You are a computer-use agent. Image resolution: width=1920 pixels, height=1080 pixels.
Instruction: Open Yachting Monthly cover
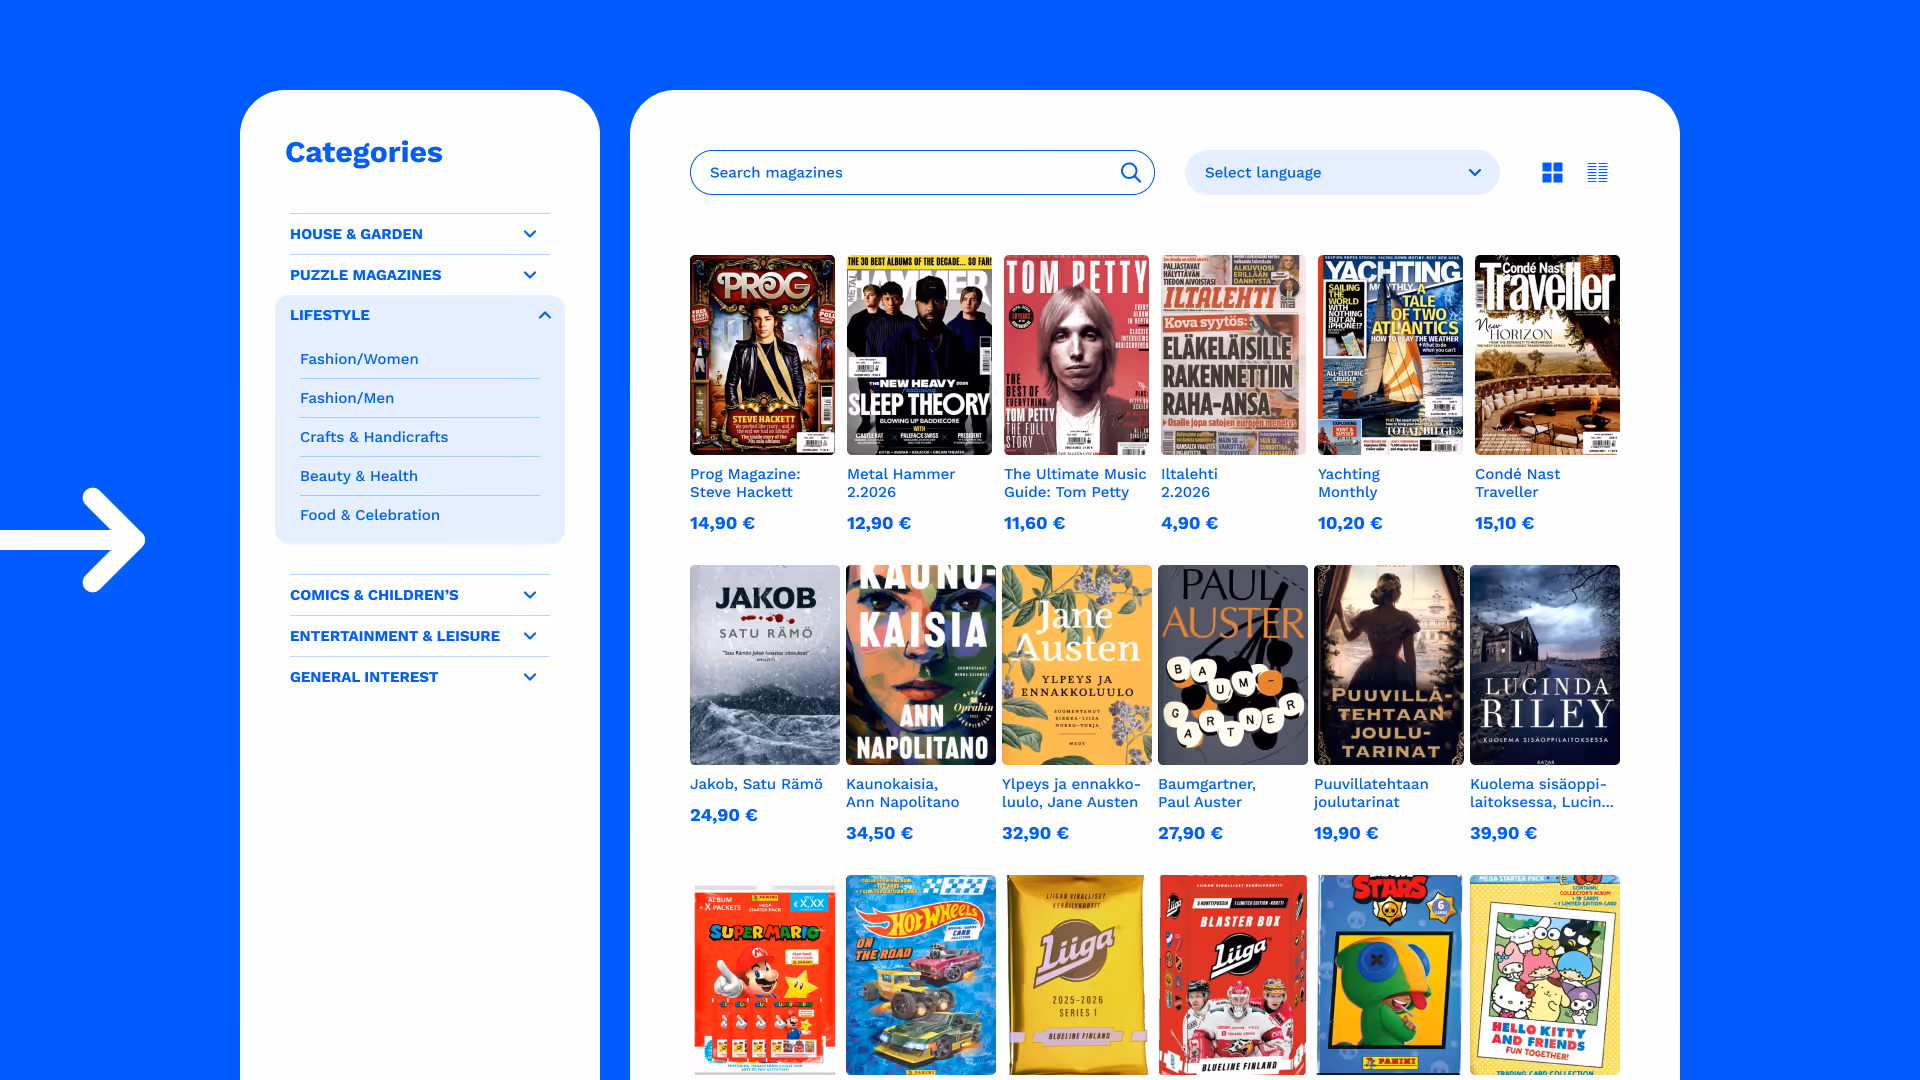pos(1390,355)
